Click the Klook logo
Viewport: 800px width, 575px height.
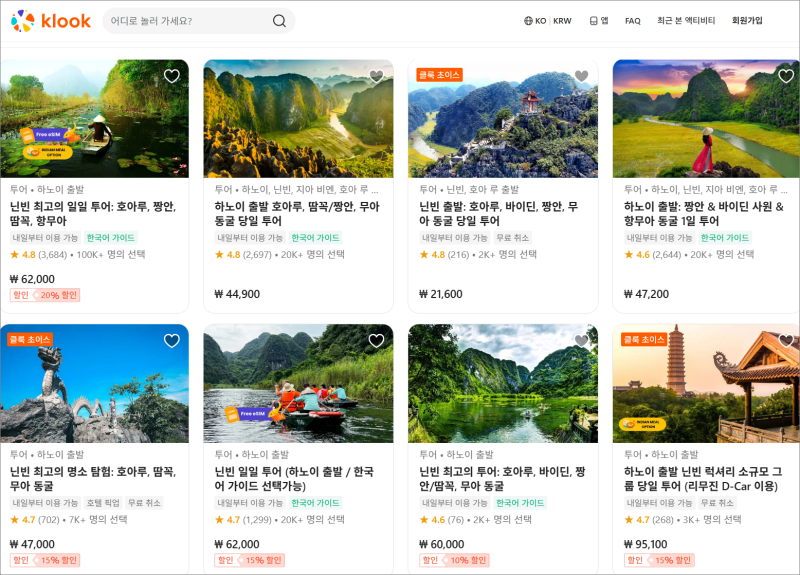51,21
